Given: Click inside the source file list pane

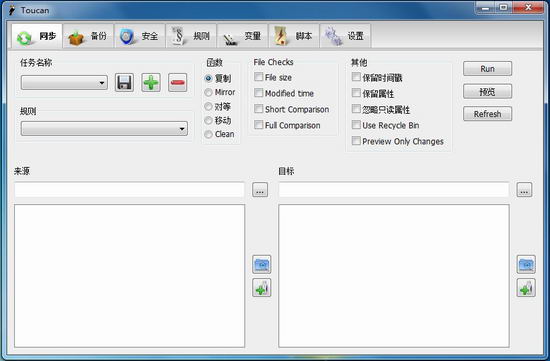Looking at the screenshot, I should (129, 276).
